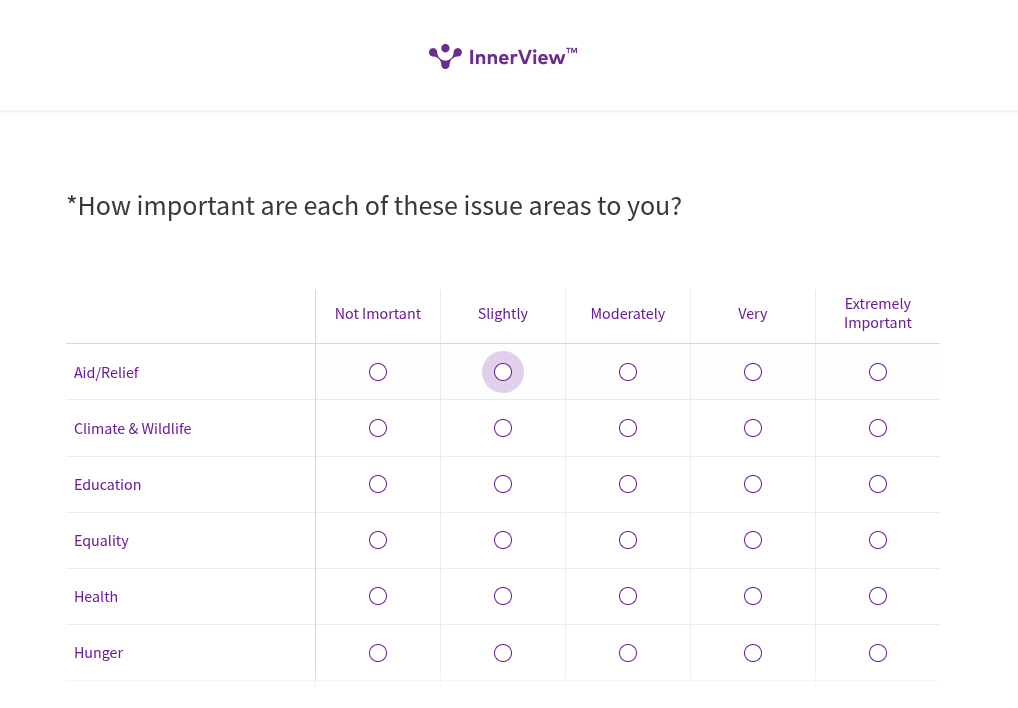This screenshot has width=1018, height=708.
Task: Rate Health as Extremely Important
Action: (878, 596)
